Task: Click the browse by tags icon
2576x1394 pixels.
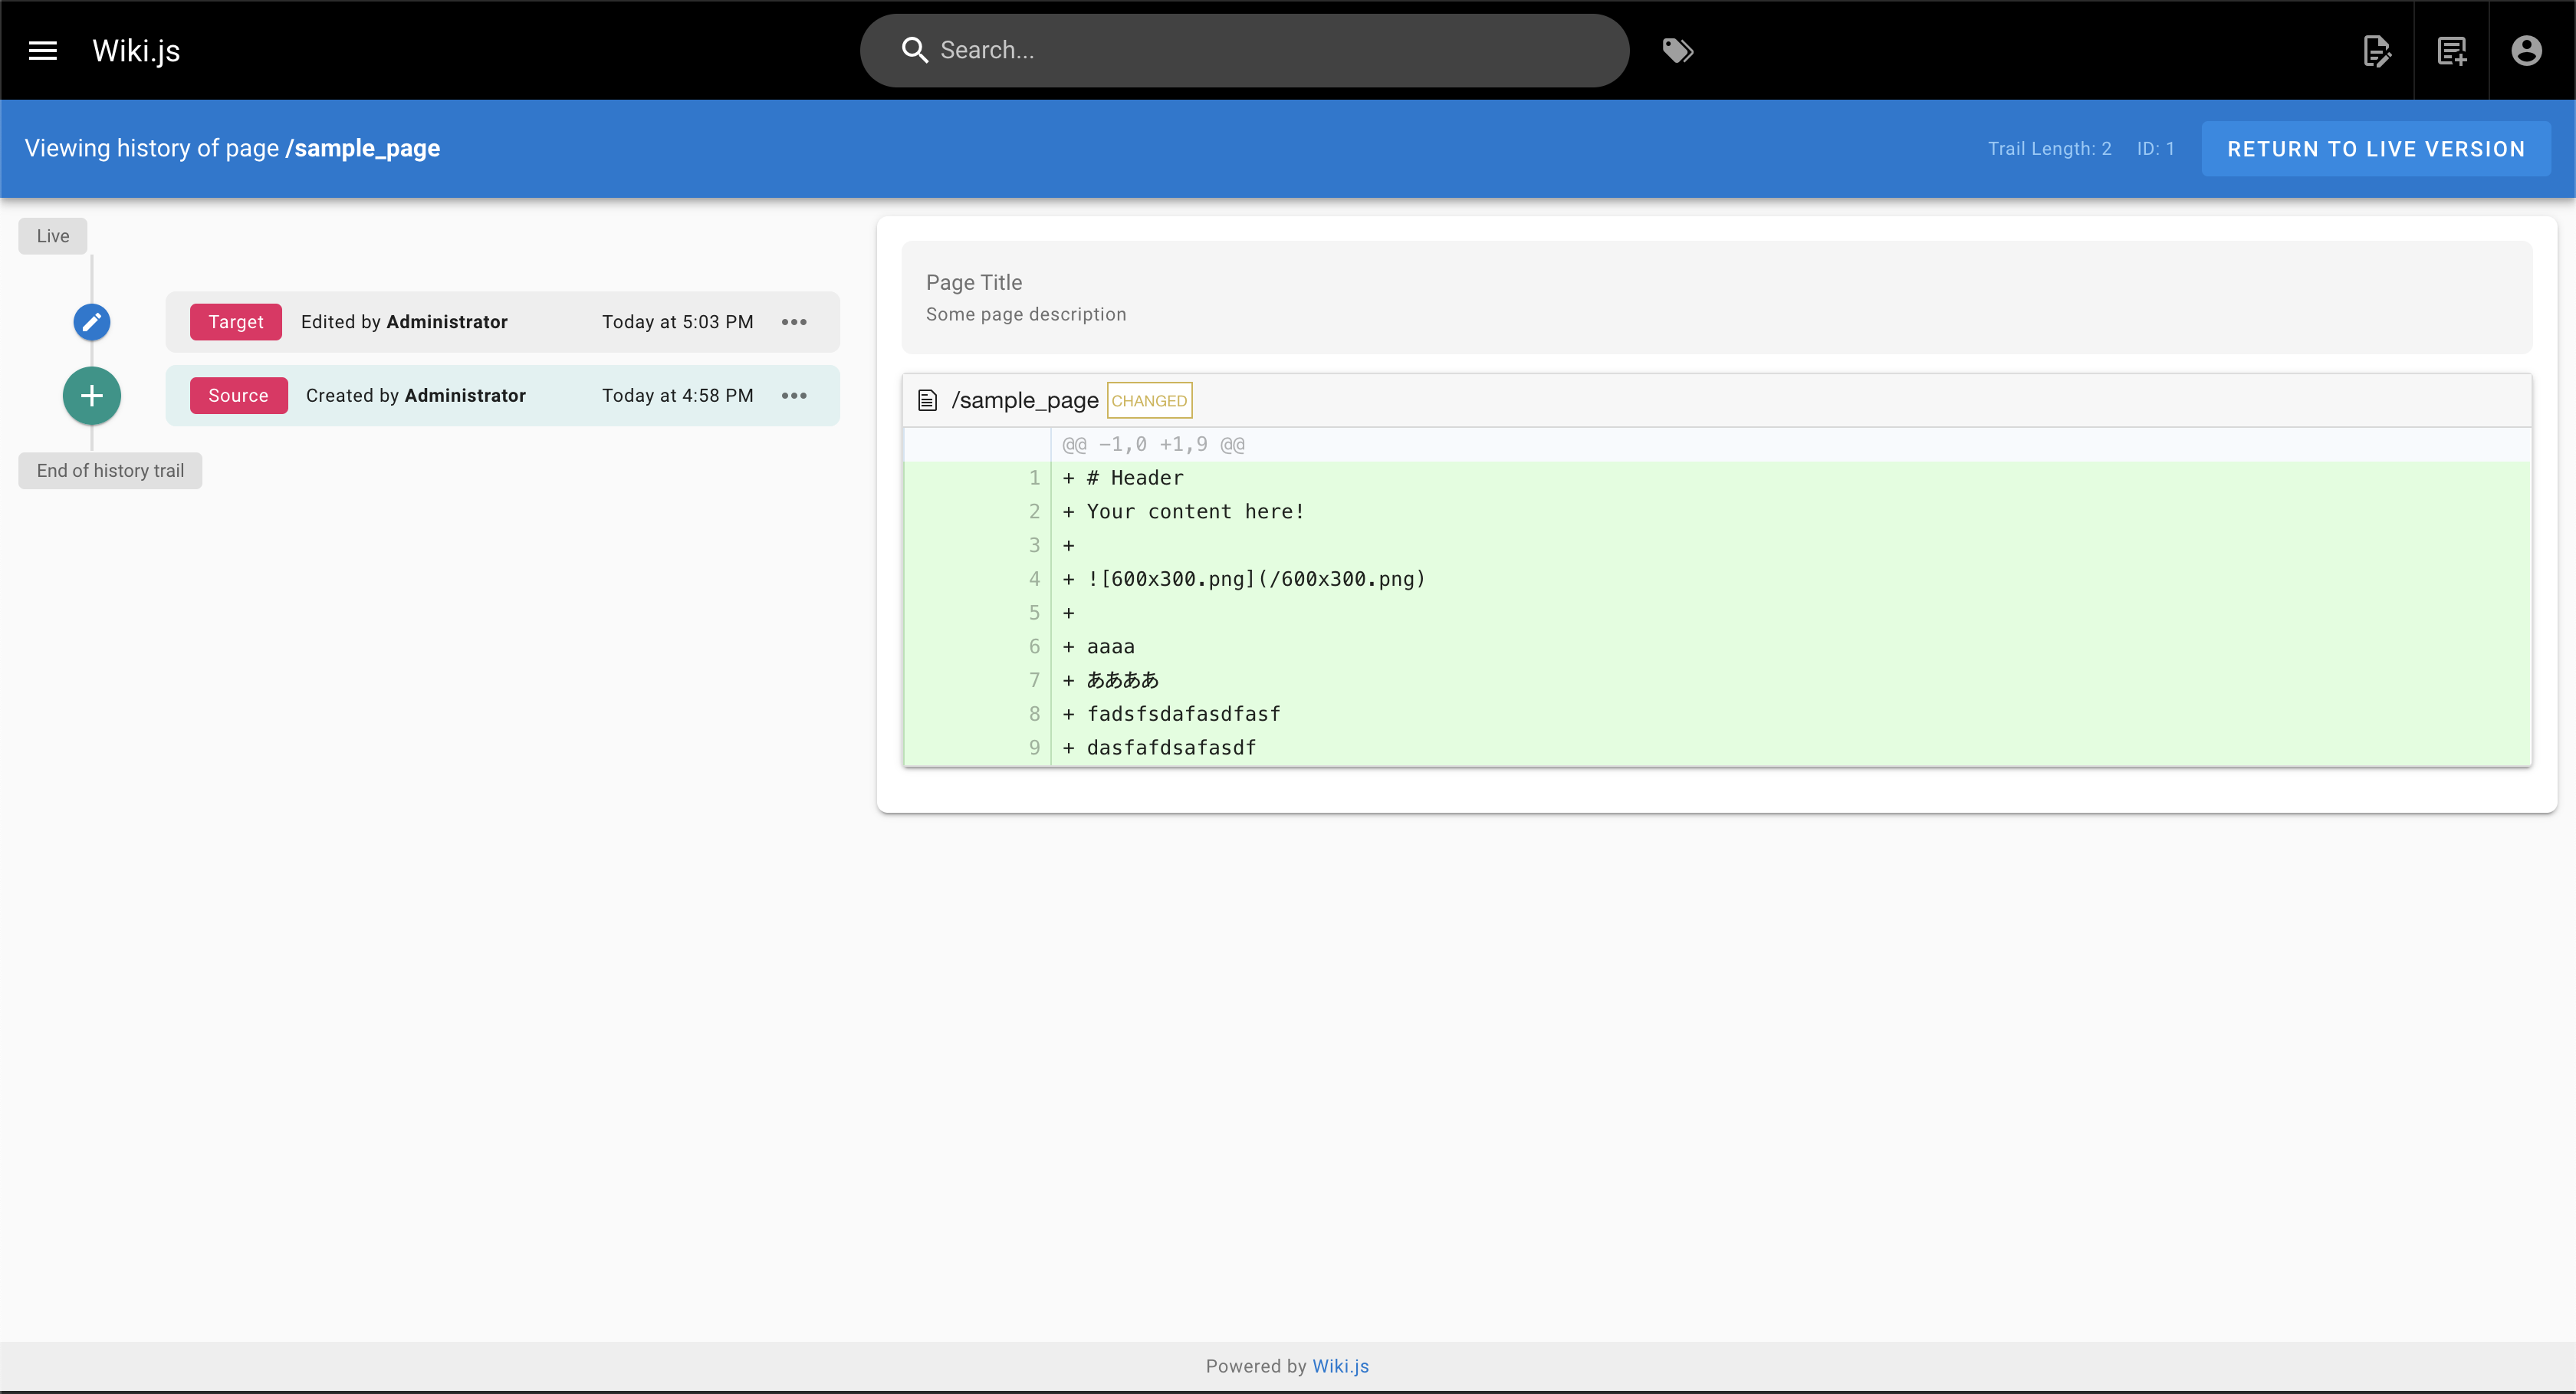Action: [x=1677, y=50]
